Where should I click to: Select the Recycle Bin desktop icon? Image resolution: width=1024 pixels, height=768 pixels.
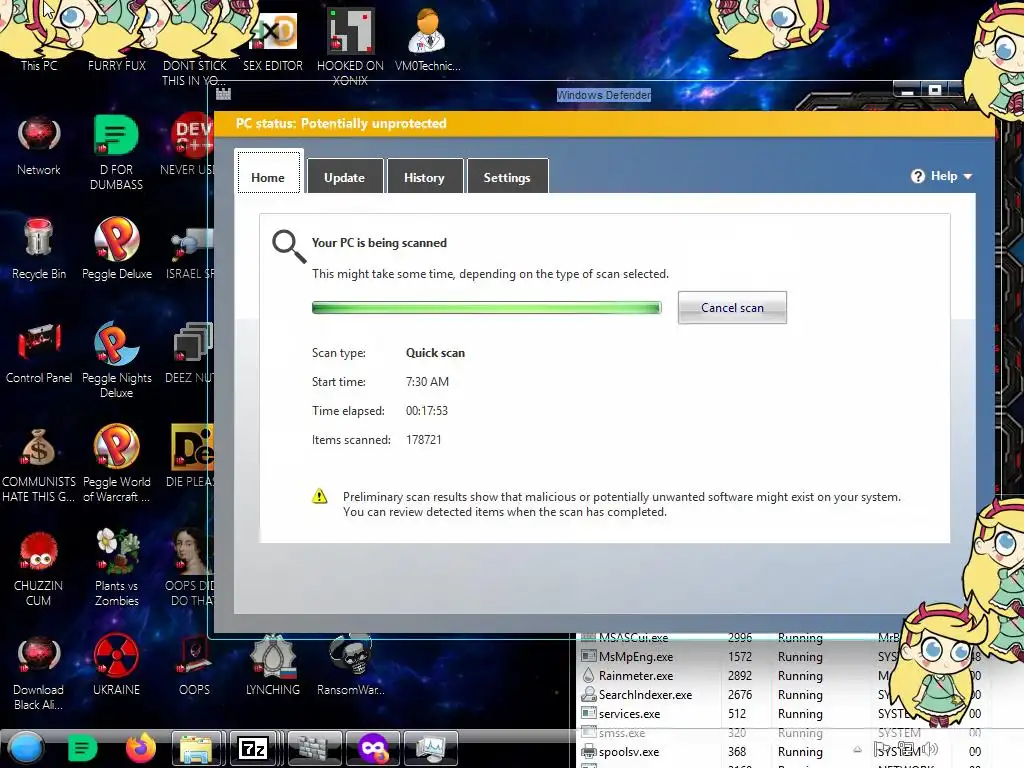pyautogui.click(x=39, y=249)
